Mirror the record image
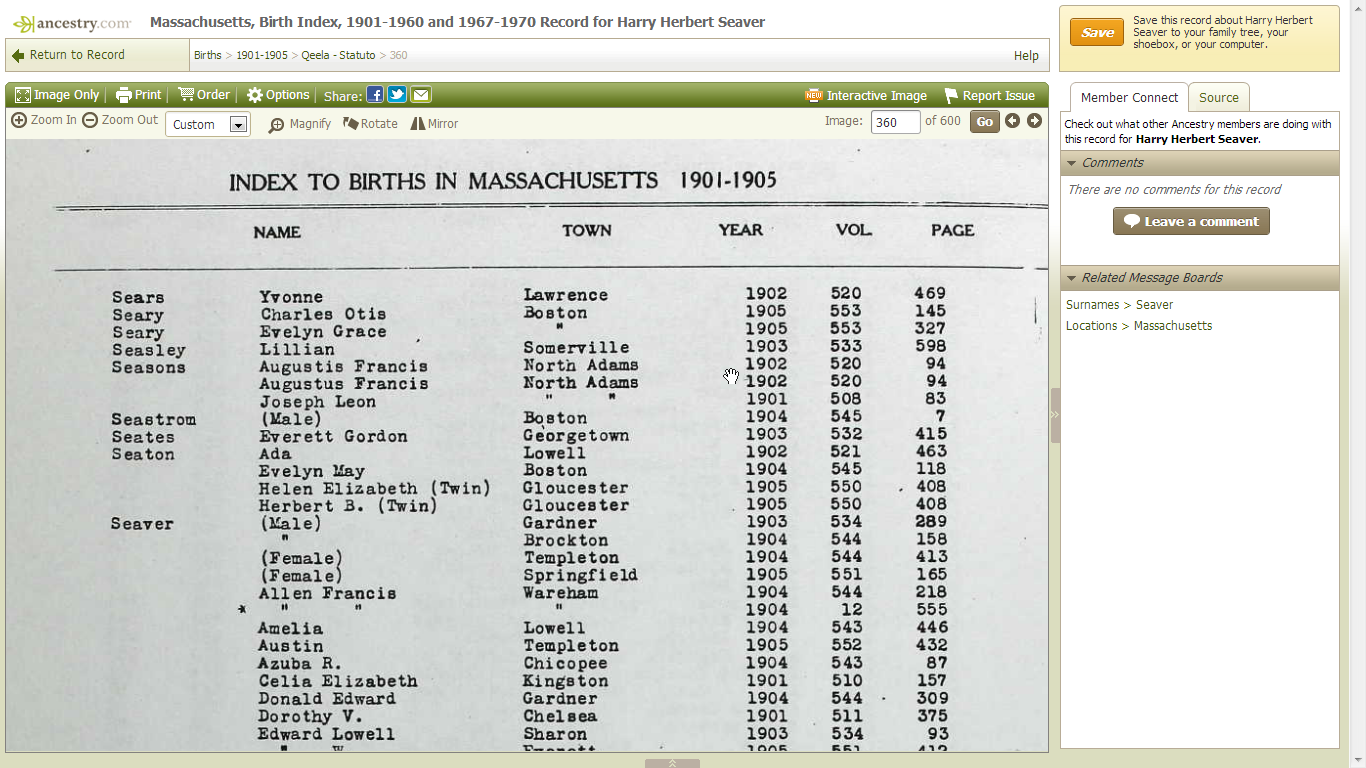This screenshot has width=1366, height=768. [x=434, y=124]
